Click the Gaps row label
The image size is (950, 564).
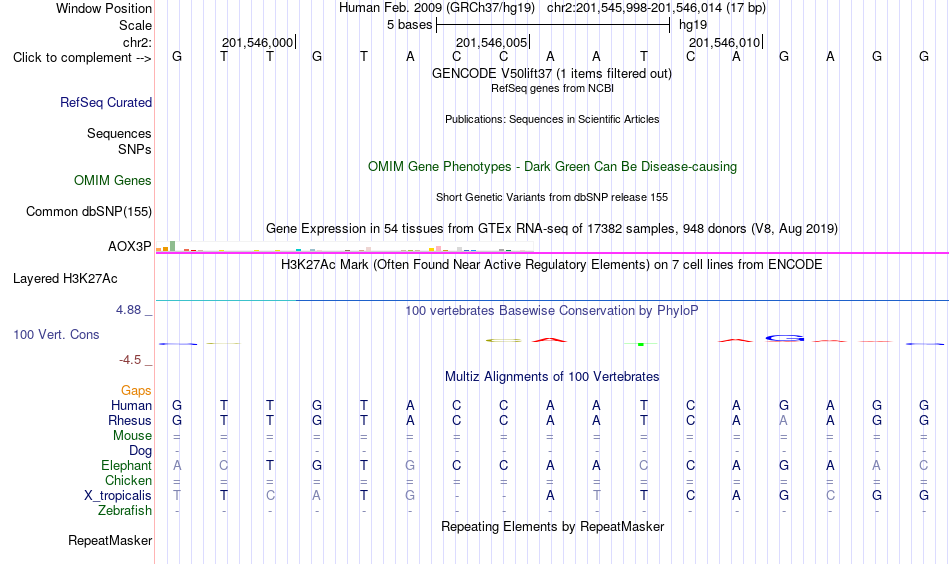coord(136,391)
